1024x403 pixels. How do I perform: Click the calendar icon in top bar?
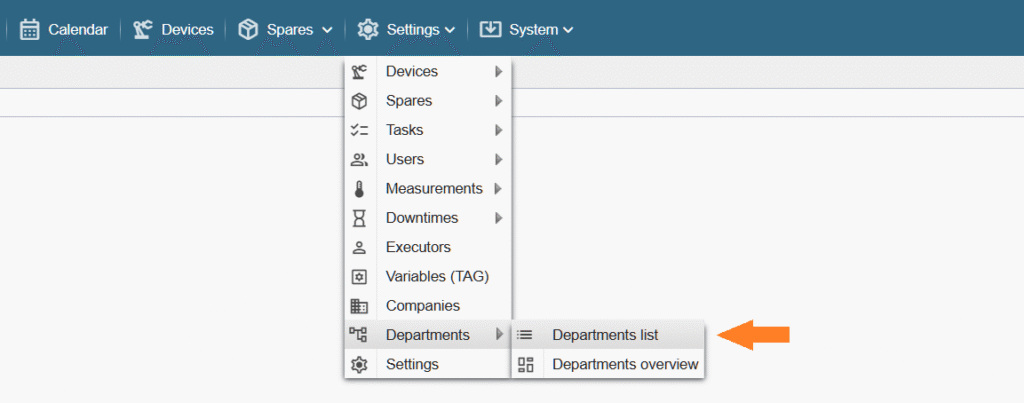(x=29, y=29)
